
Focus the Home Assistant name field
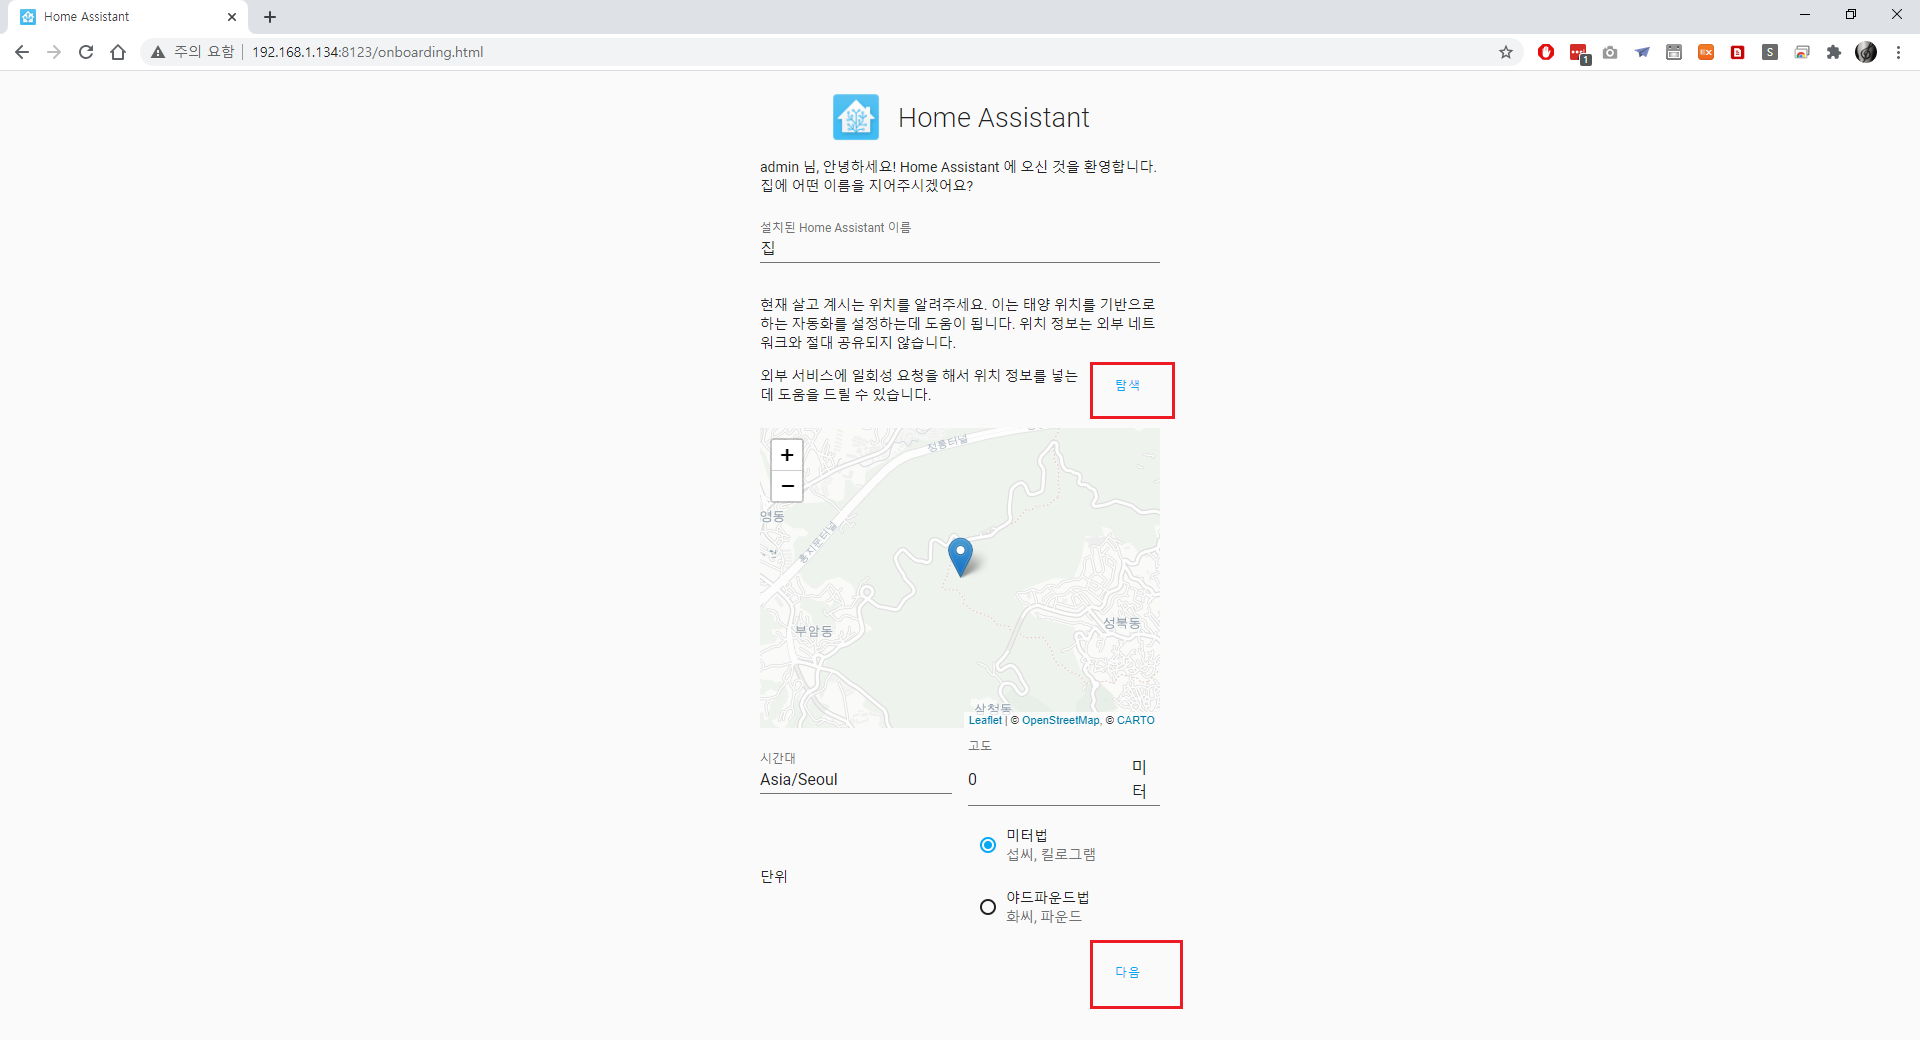[960, 248]
